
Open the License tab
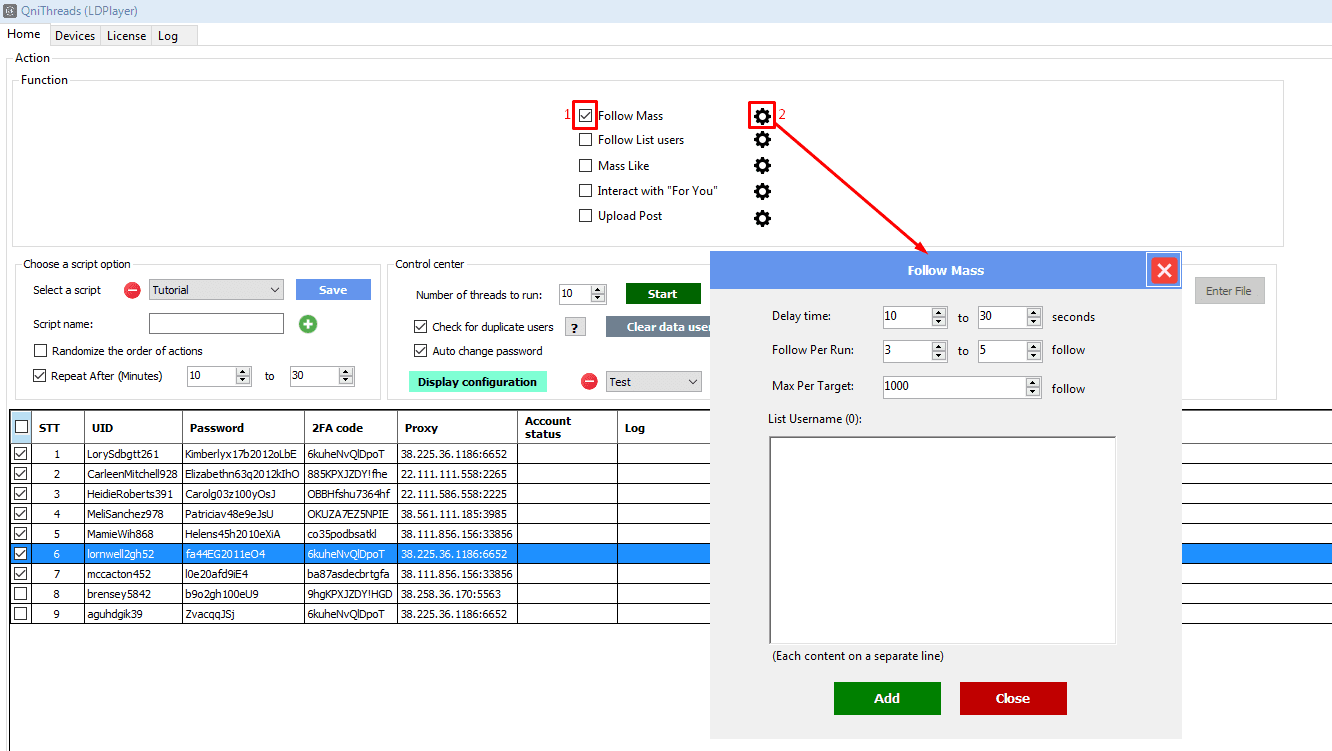pos(126,36)
